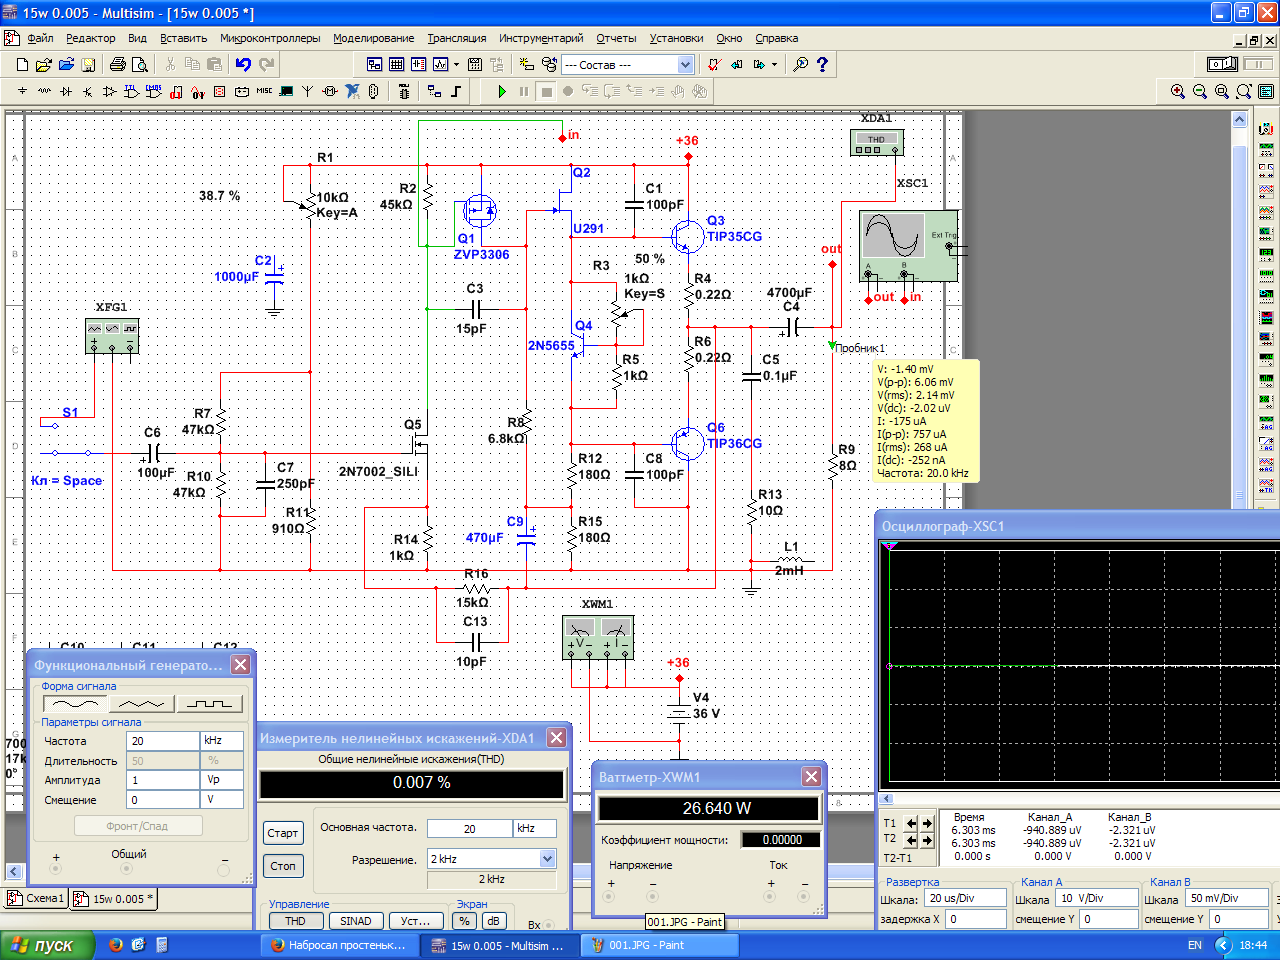Click the Save diskette icon
Image resolution: width=1280 pixels, height=960 pixels.
88,64
